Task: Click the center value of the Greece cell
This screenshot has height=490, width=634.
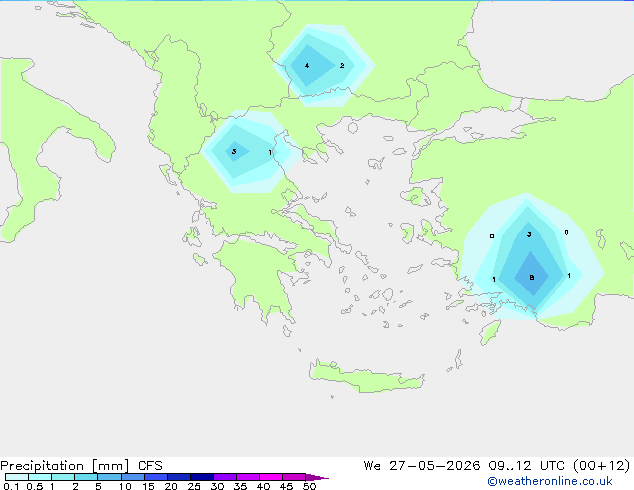Action: 234,152
